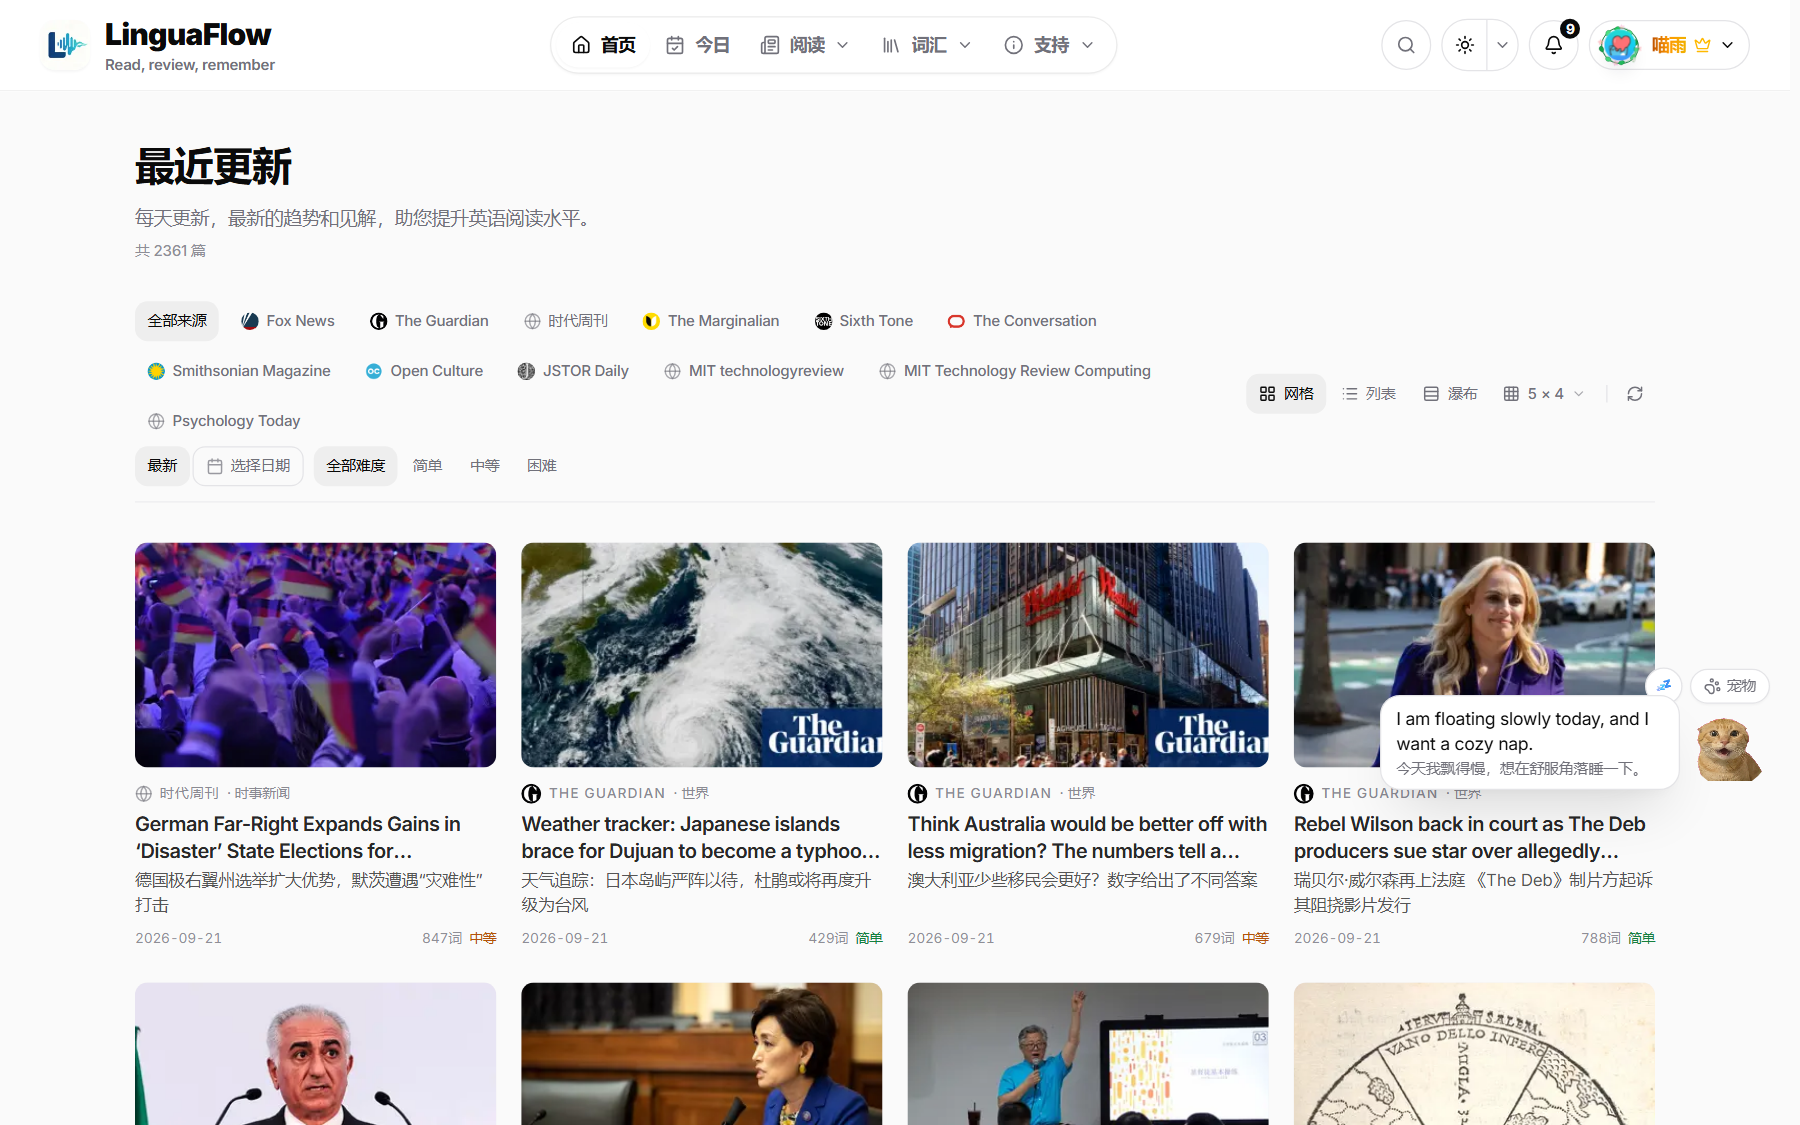The image size is (1800, 1125).
Task: Filter articles by The Guardian source
Action: pos(429,321)
